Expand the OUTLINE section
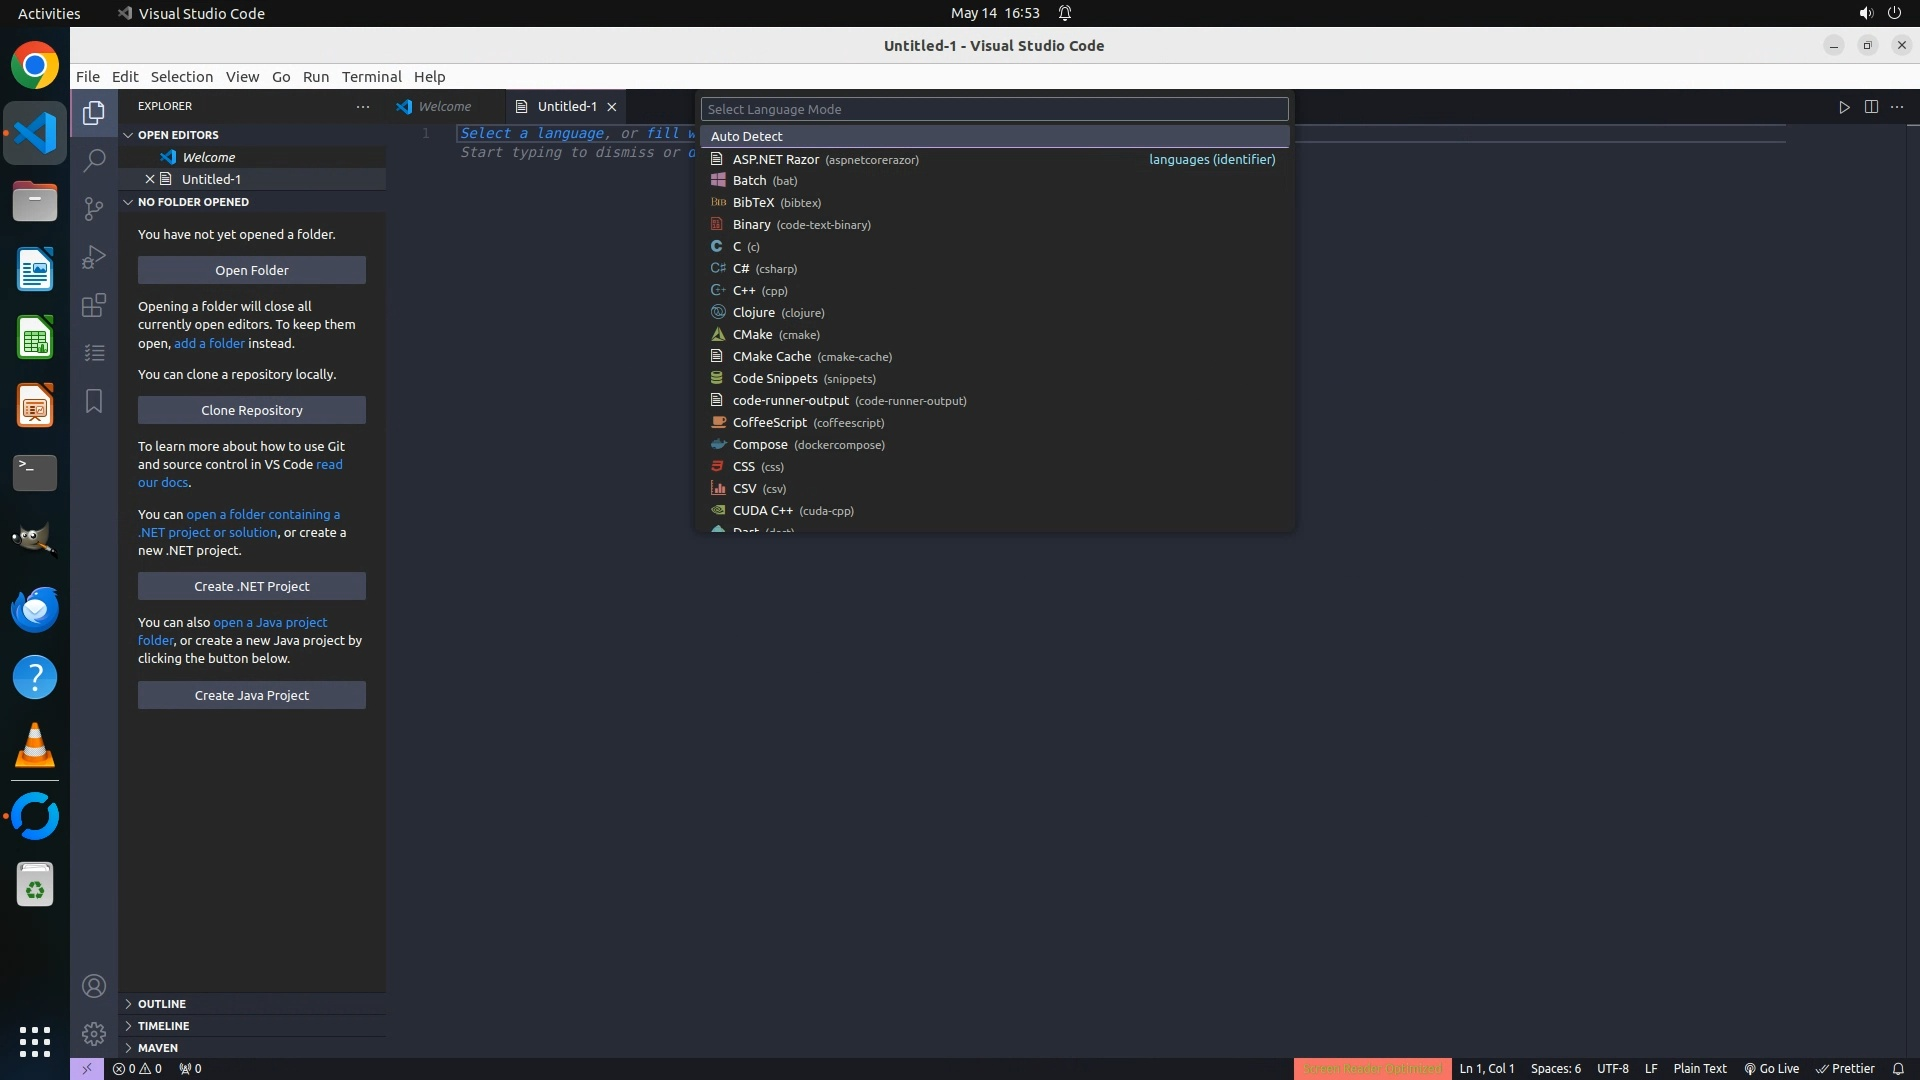 pos(161,1004)
